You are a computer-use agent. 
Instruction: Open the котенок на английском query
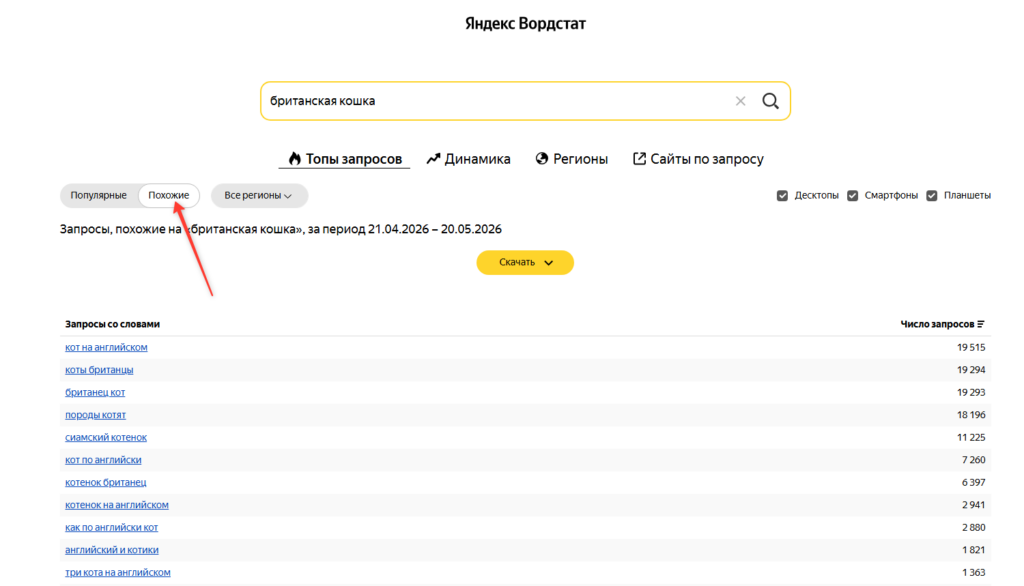(117, 505)
